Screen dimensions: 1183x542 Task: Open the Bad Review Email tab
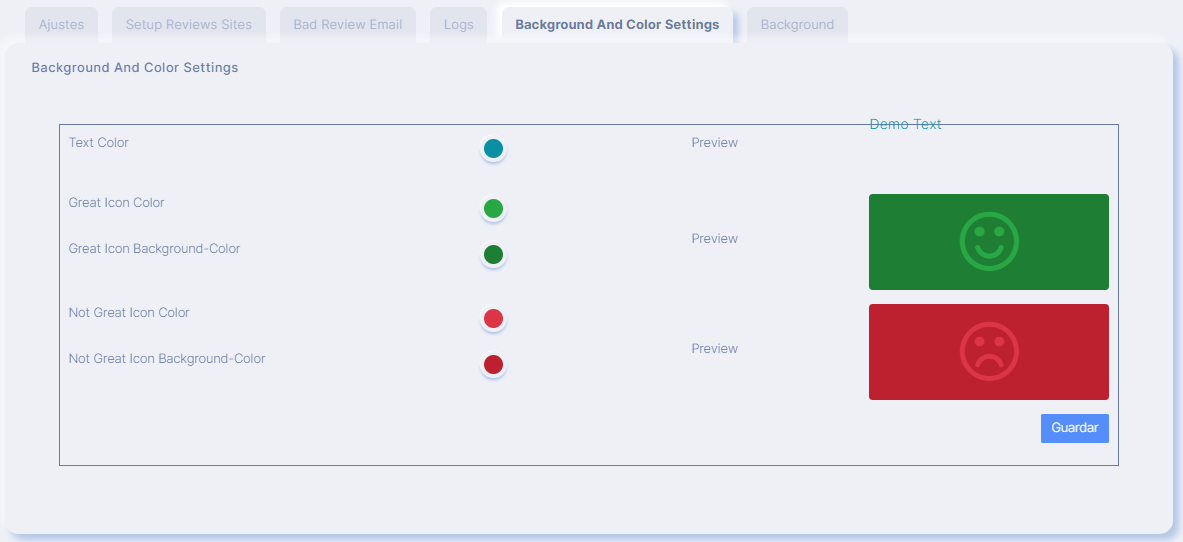tap(348, 24)
